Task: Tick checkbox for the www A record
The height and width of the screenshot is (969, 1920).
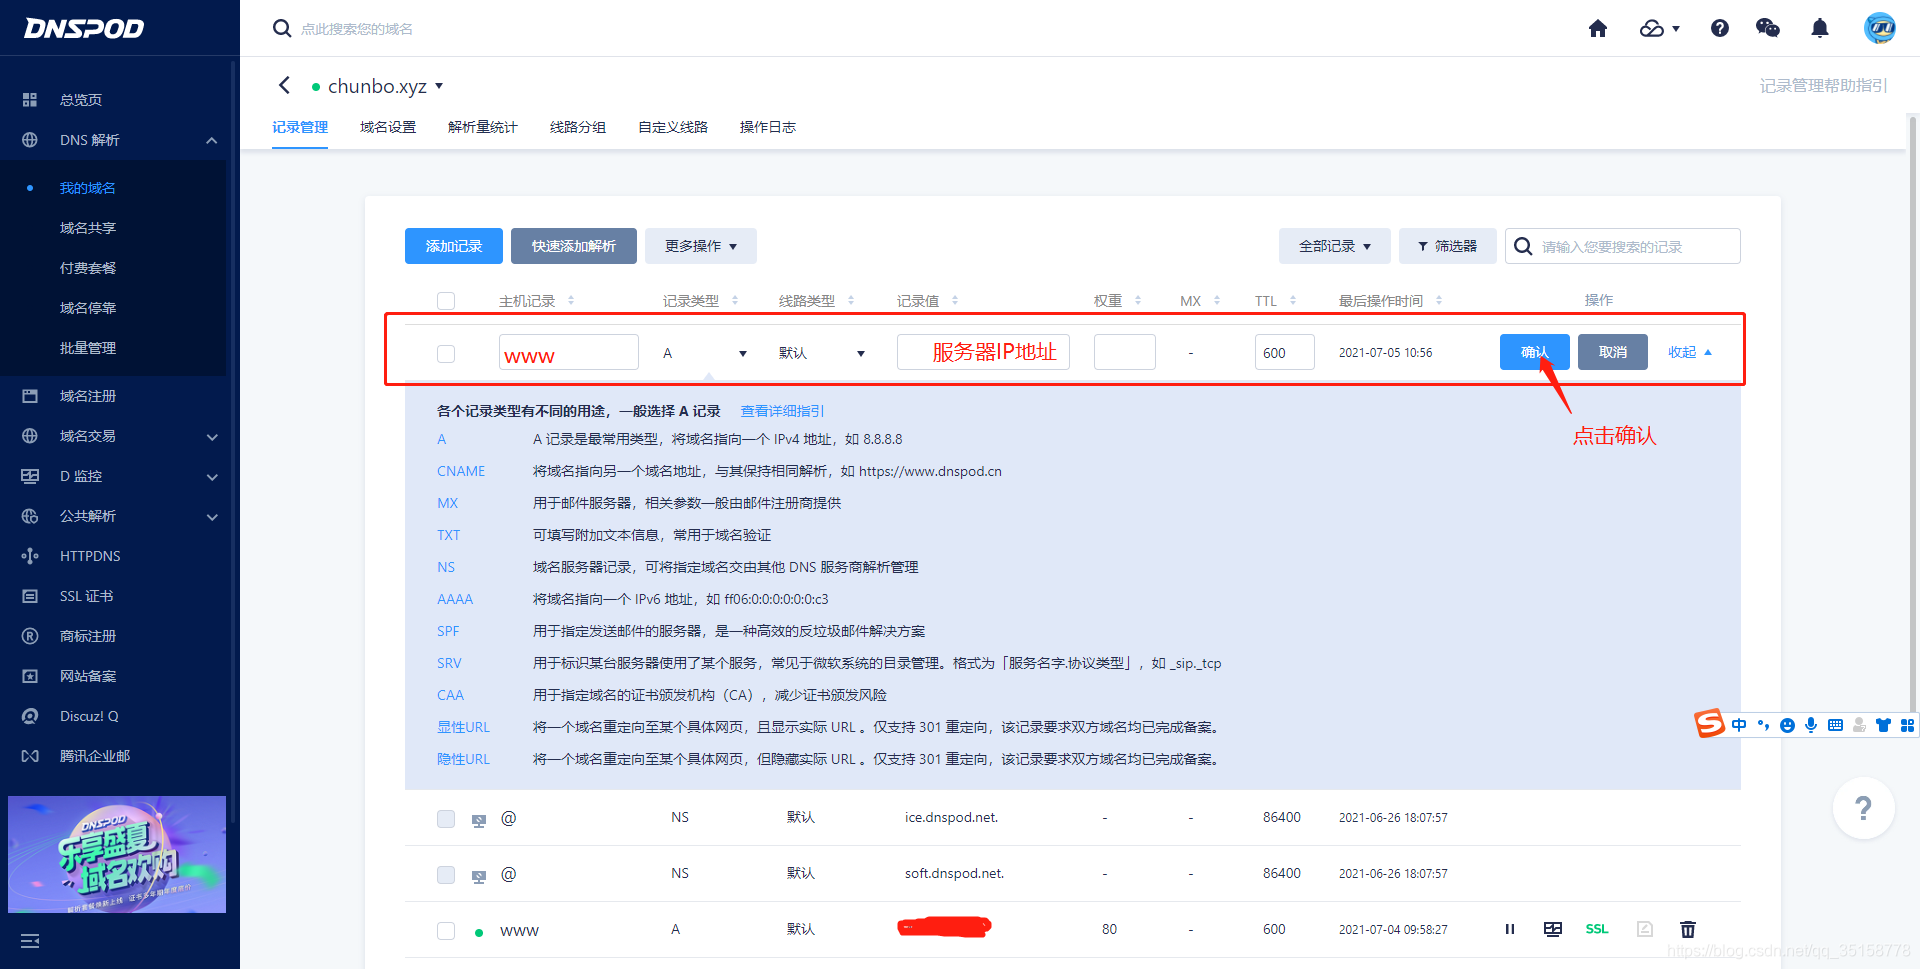Action: click(446, 931)
